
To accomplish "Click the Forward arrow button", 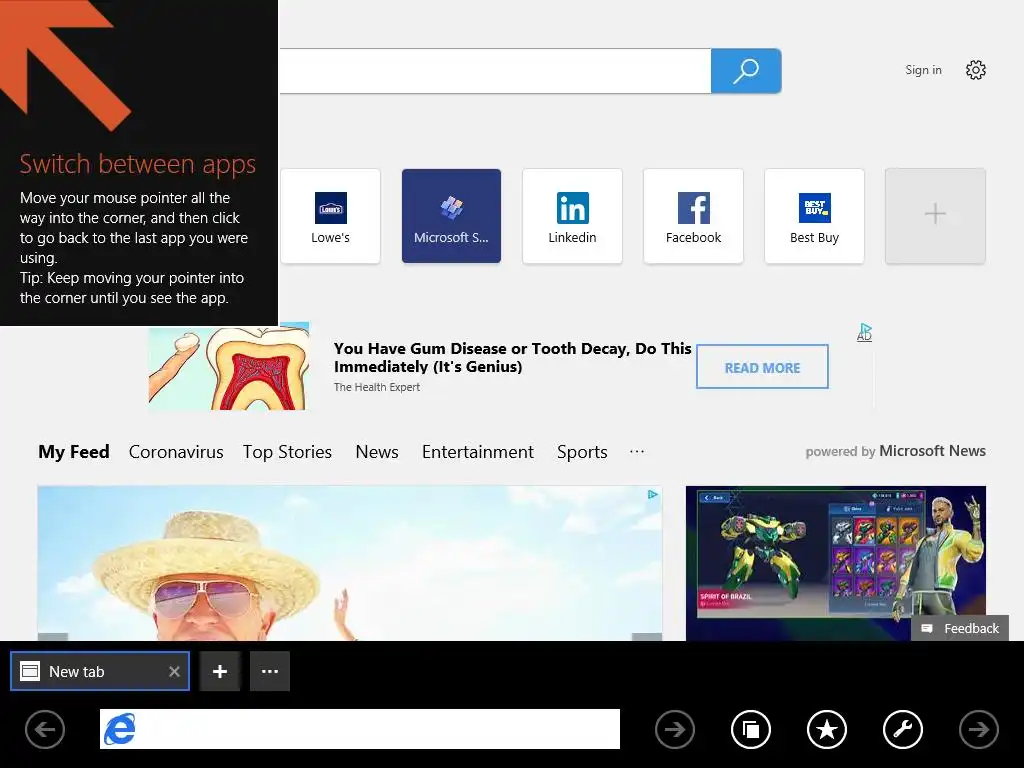I will [x=978, y=729].
